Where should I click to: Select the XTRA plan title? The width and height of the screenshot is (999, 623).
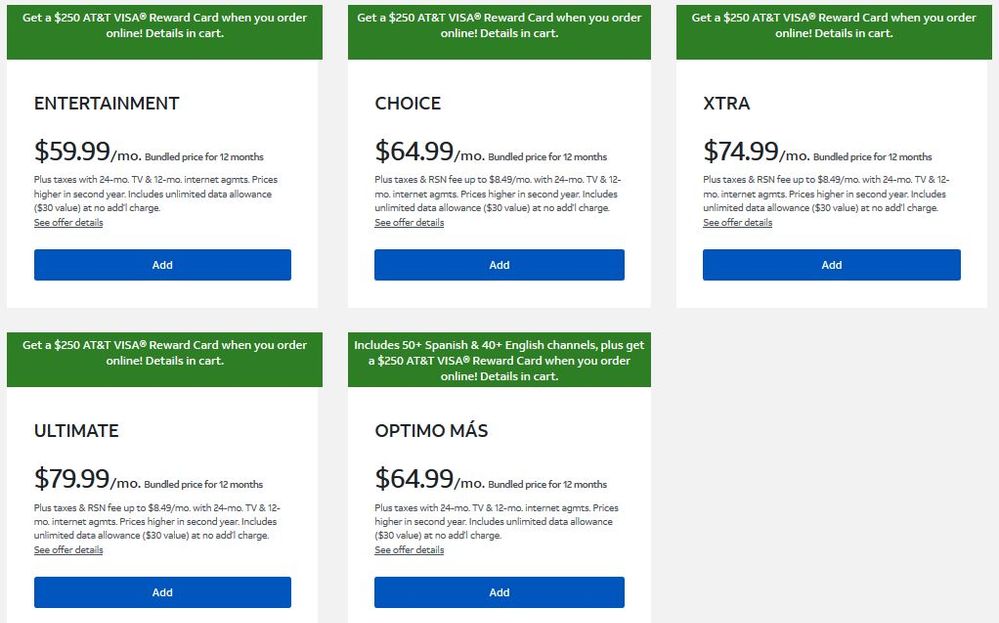tap(726, 104)
